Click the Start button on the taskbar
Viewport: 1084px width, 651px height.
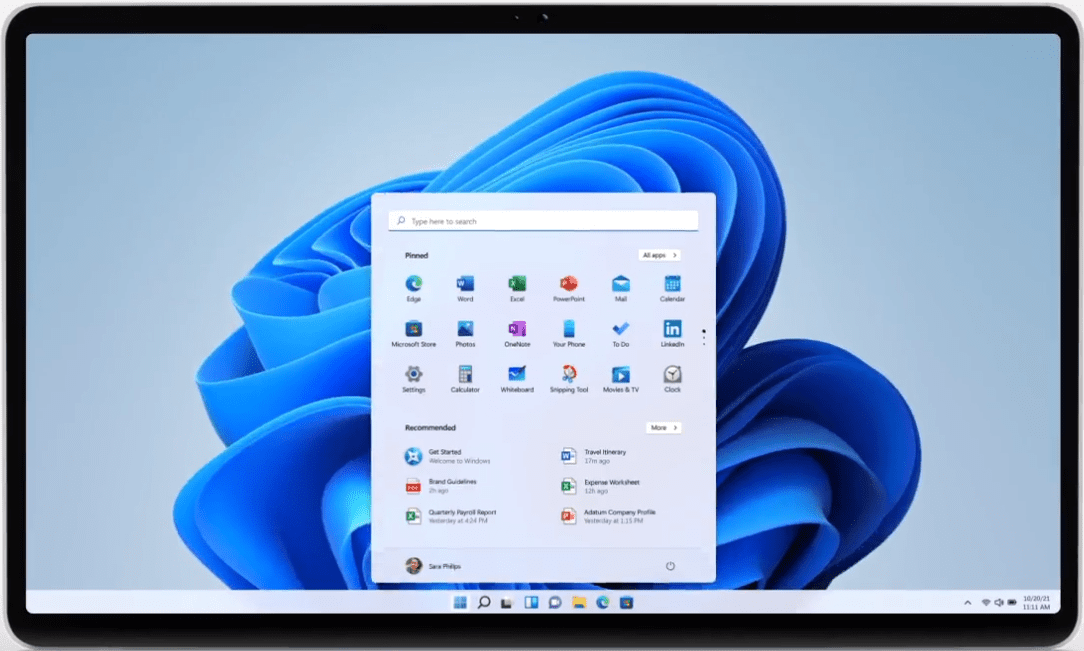click(460, 603)
